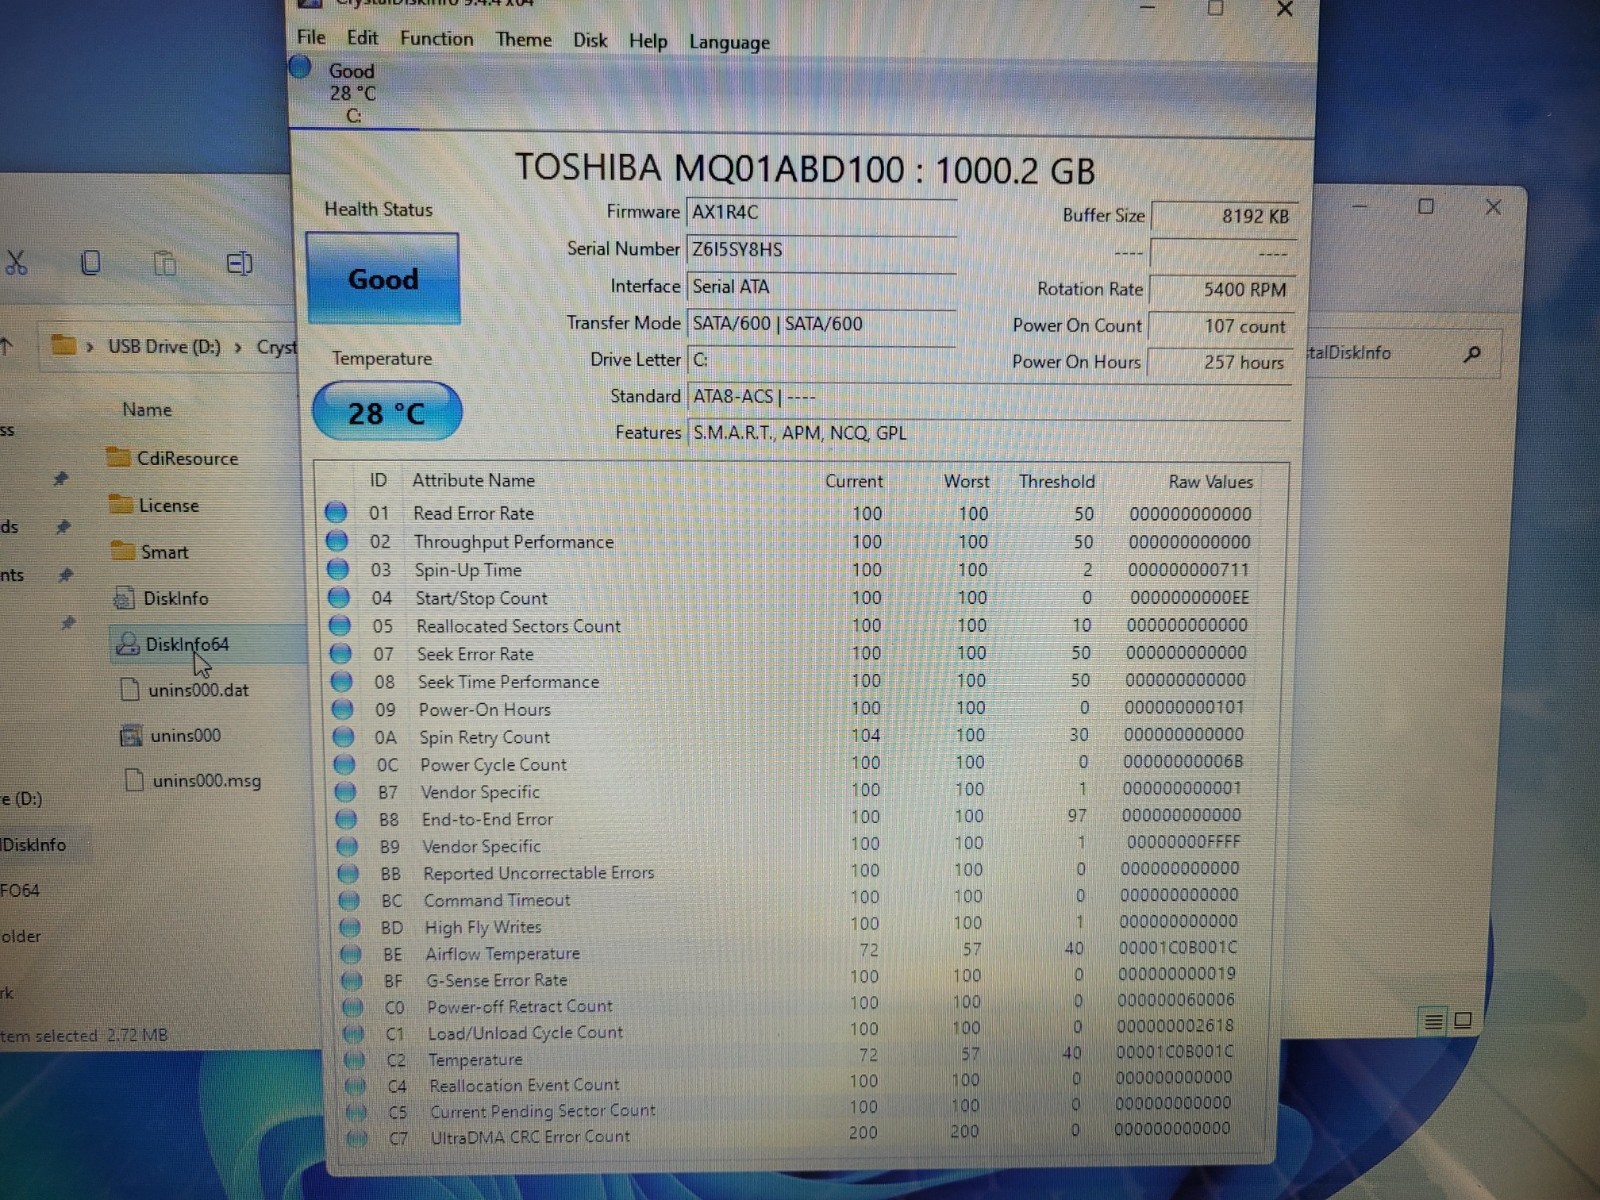Click the status icon for Command Timeout

pos(350,900)
